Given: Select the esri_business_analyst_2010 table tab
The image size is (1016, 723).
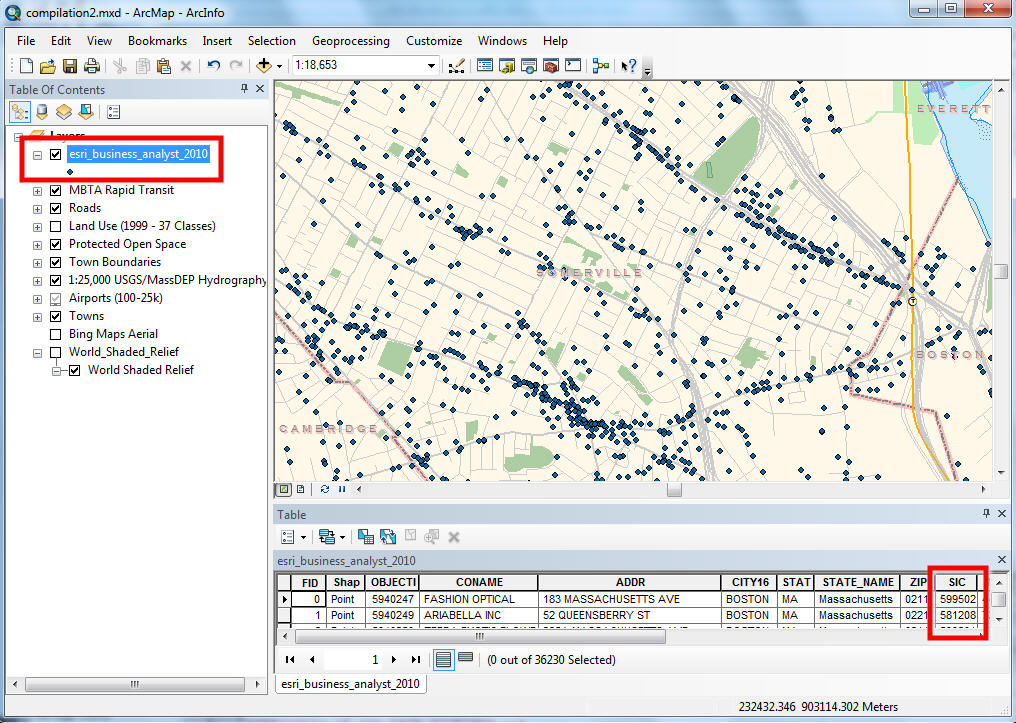Looking at the screenshot, I should click(x=351, y=684).
